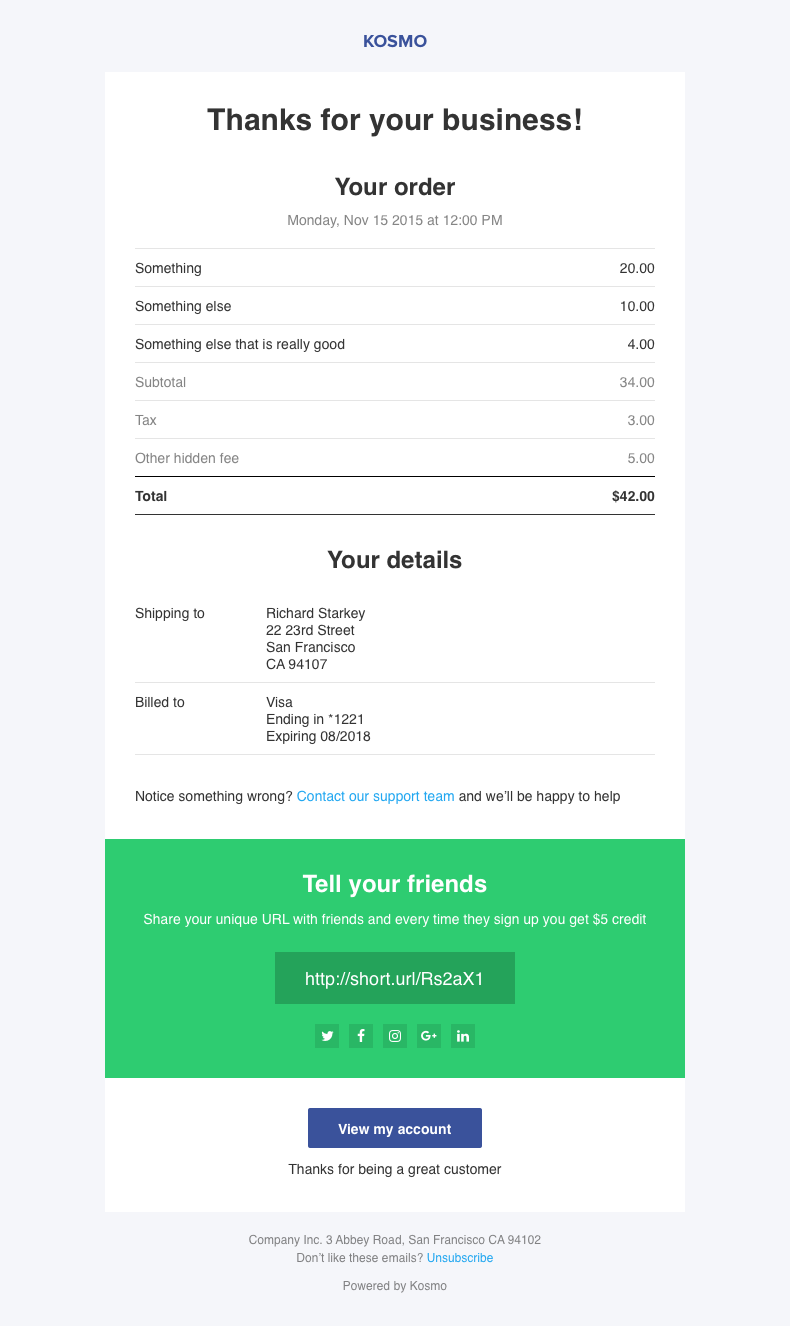Click the Total amount $42.00

(633, 496)
